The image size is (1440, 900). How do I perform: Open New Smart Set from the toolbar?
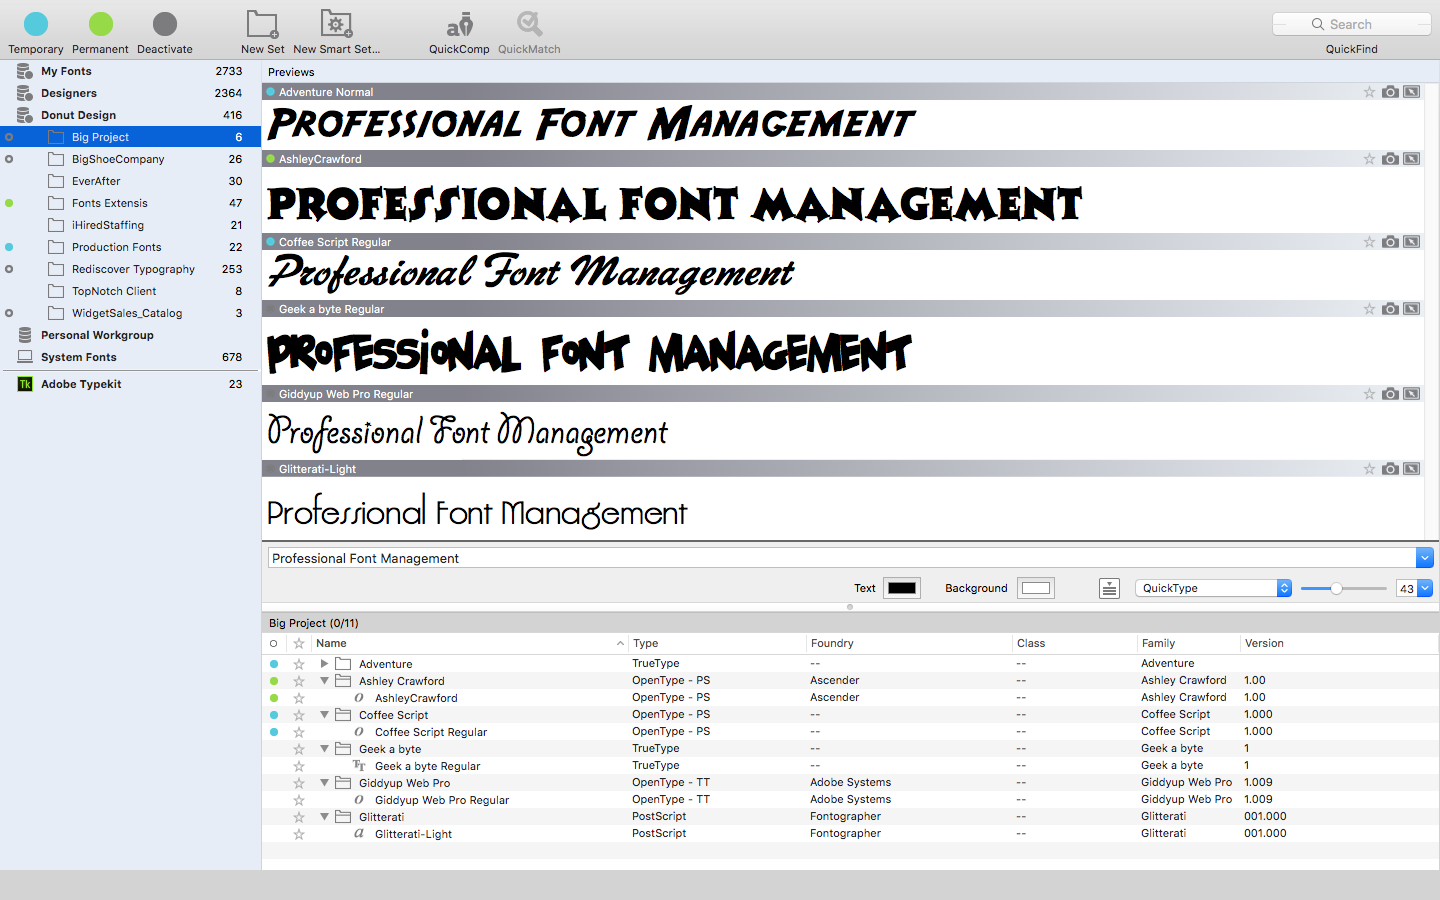(x=336, y=24)
